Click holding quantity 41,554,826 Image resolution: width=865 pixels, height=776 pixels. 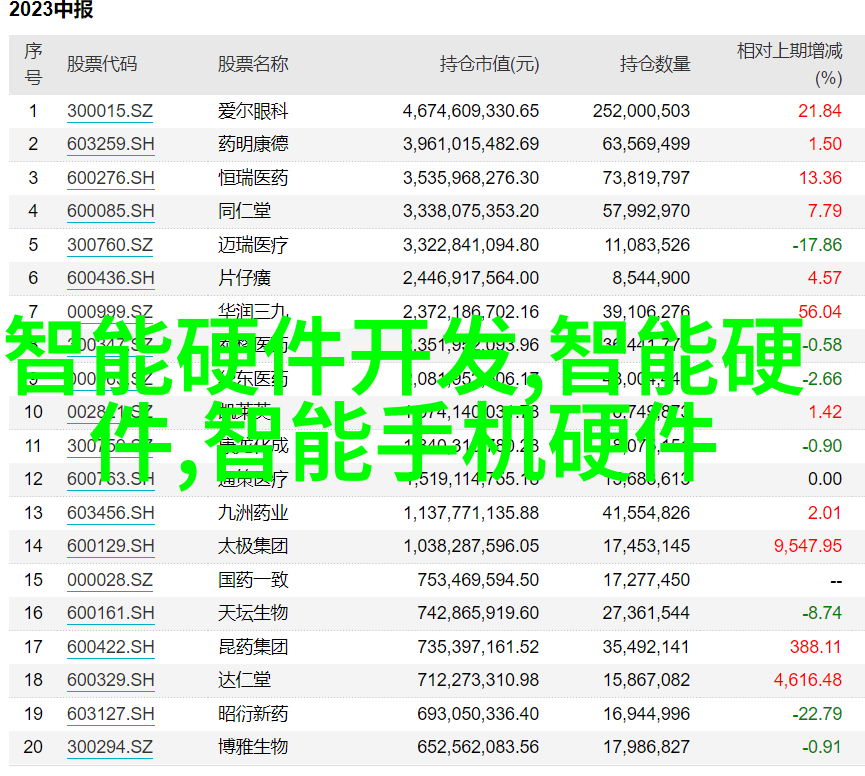tap(646, 513)
